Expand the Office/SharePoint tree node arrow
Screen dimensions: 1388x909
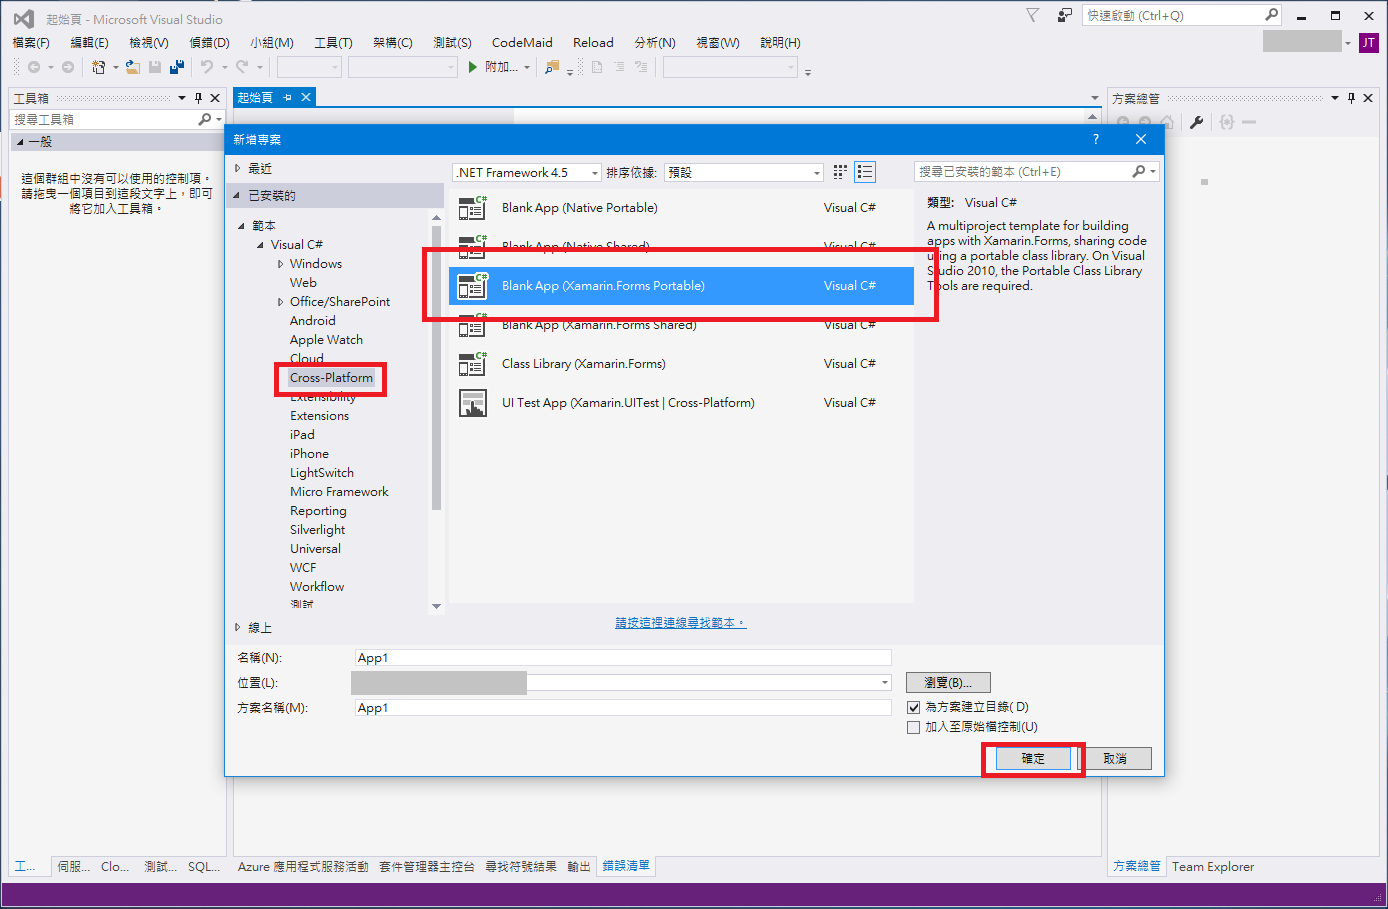(x=280, y=302)
